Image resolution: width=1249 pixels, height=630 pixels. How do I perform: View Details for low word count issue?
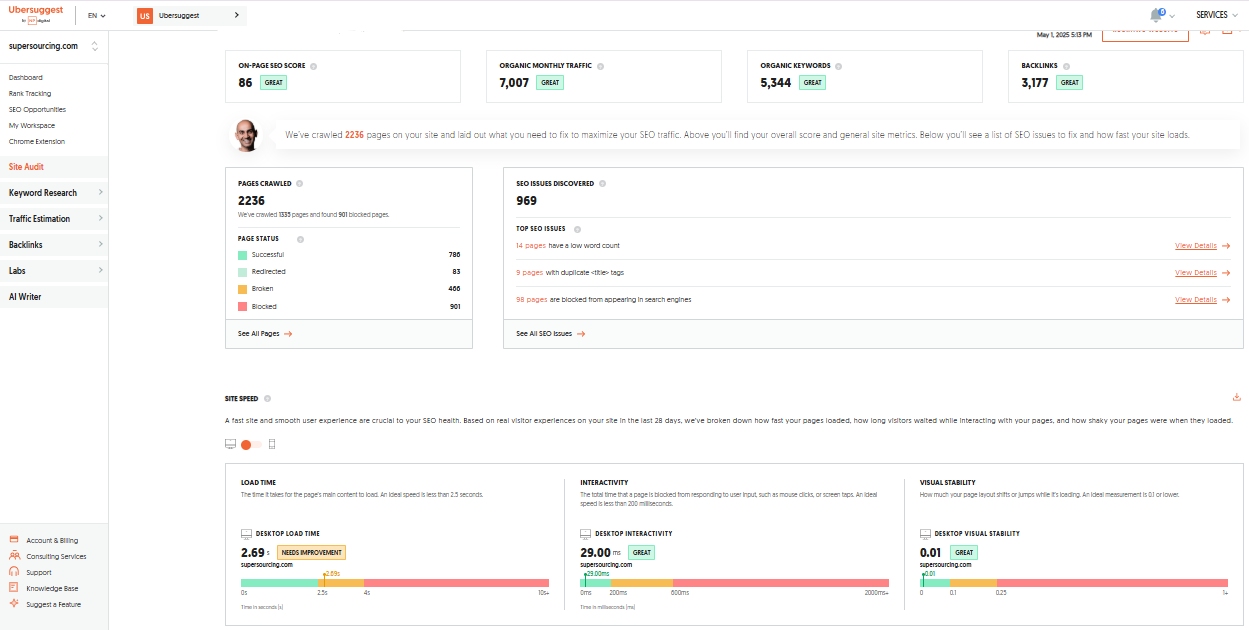[1202, 245]
